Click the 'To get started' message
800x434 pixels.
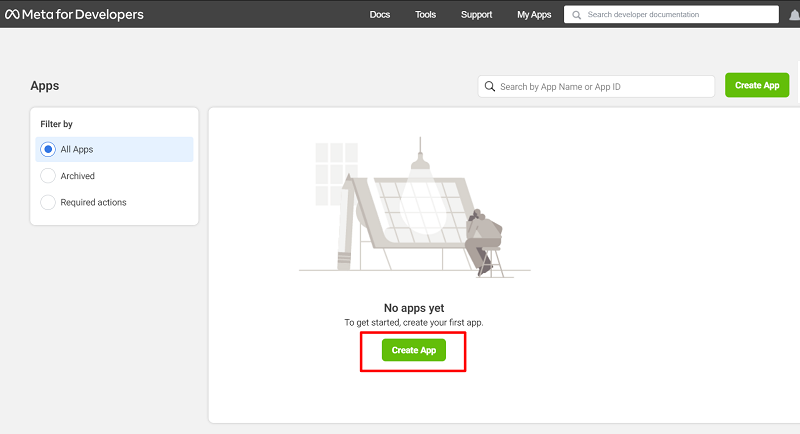[414, 322]
